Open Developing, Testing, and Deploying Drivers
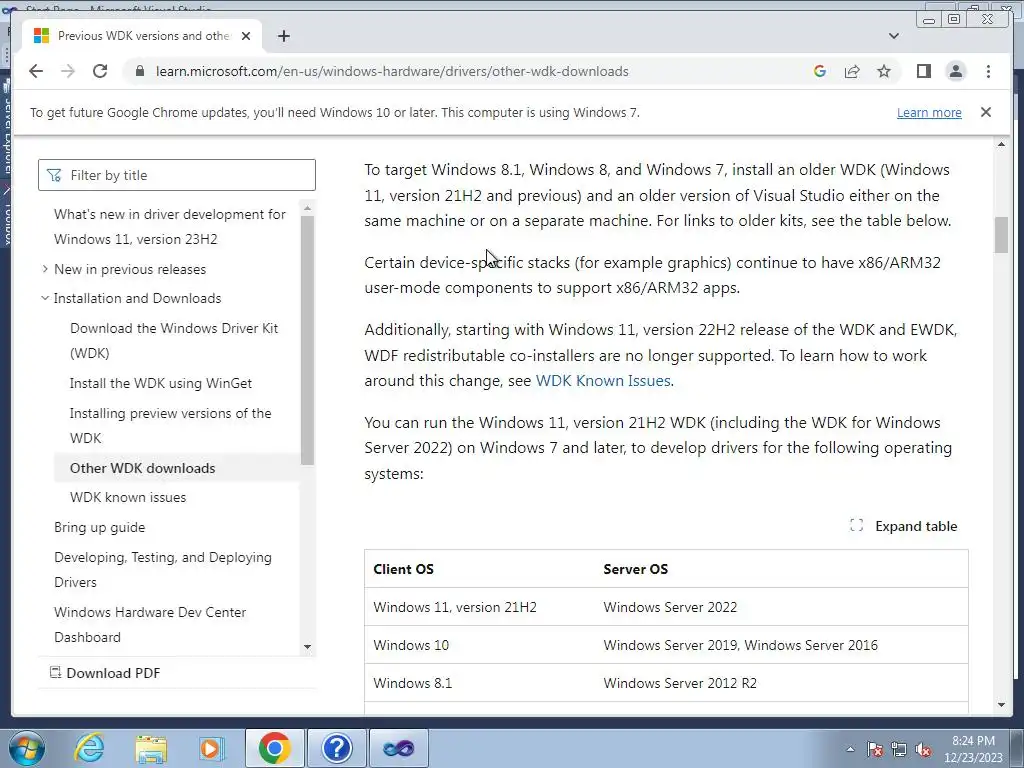Image resolution: width=1024 pixels, height=768 pixels. [163, 569]
